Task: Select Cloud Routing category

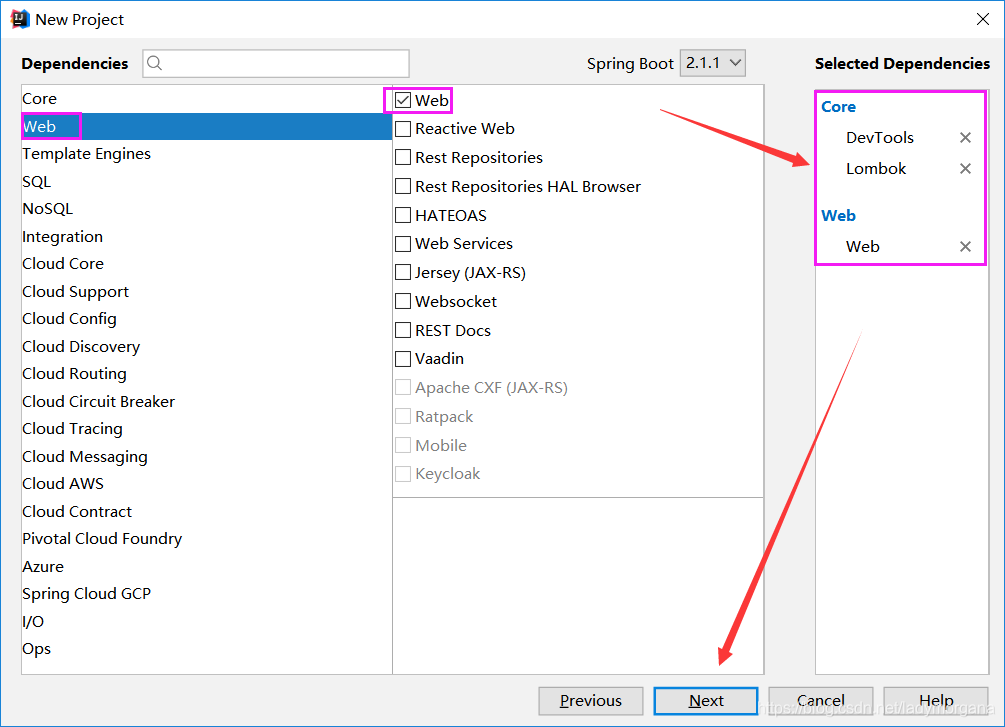Action: tap(206, 374)
